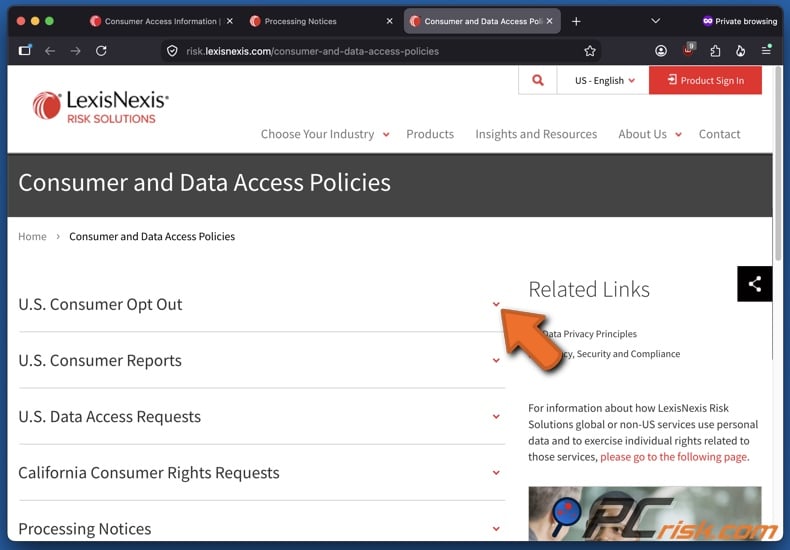Click the LexisNexis Risk Solutions logo
This screenshot has width=790, height=550.
(x=101, y=106)
